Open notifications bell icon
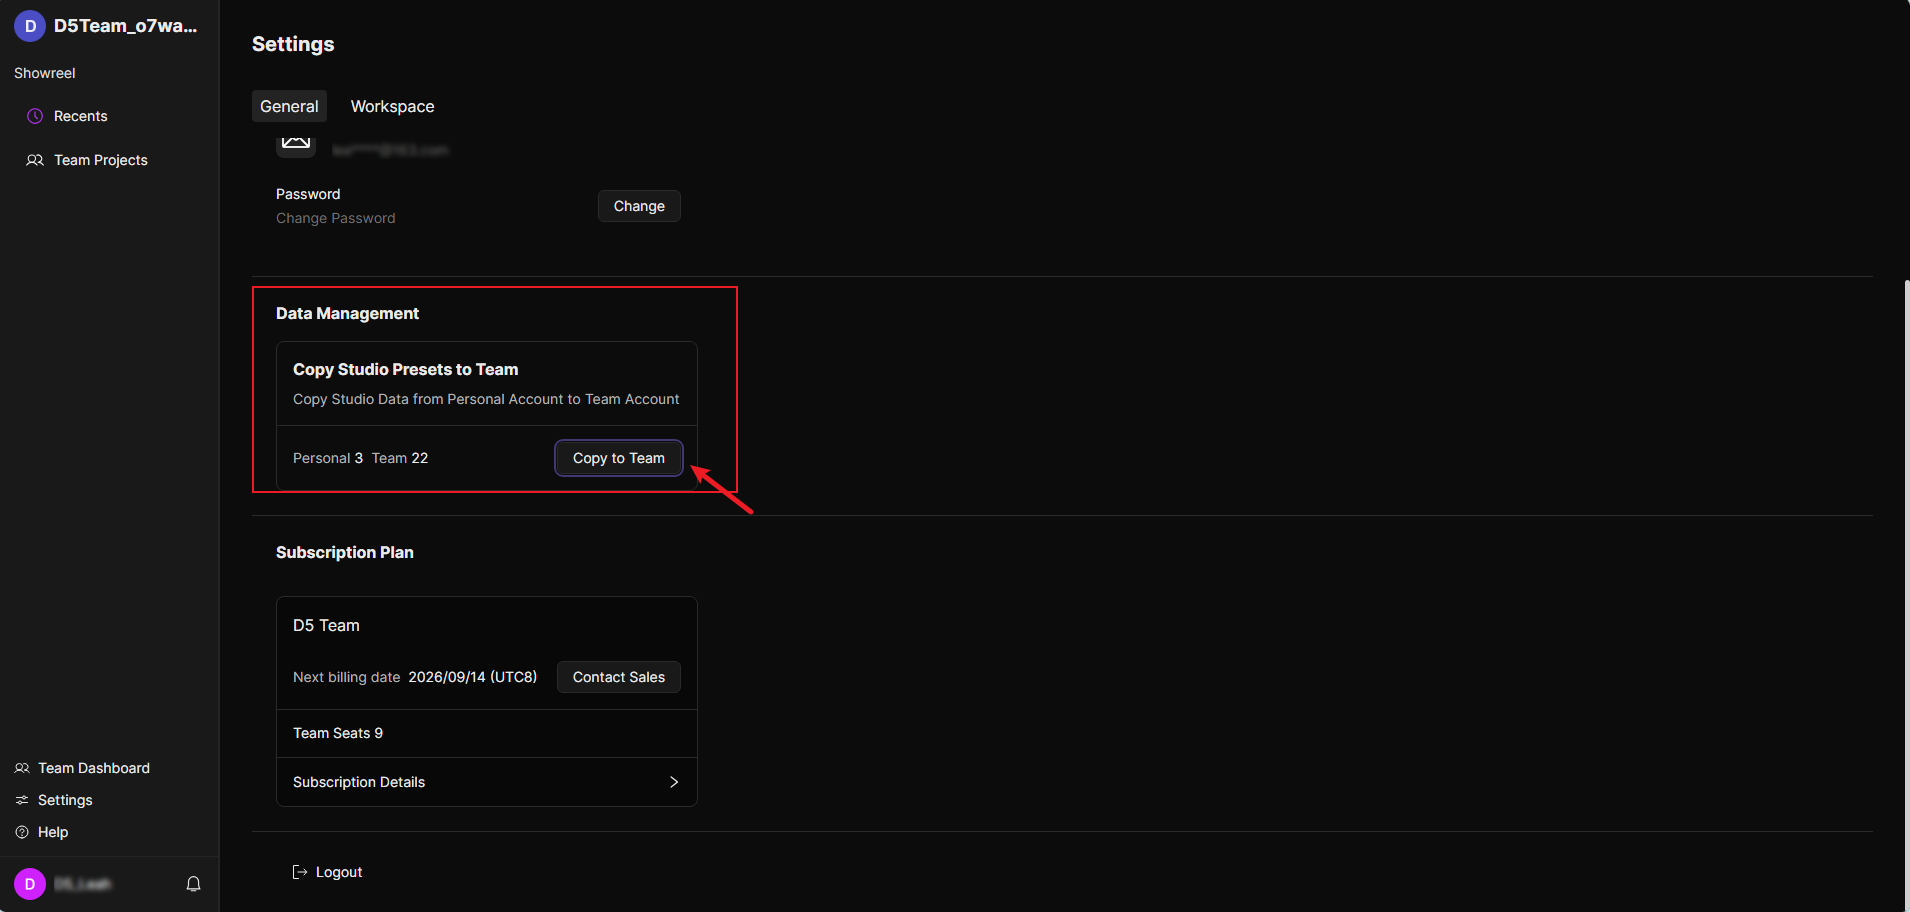Viewport: 1910px width, 912px height. (194, 884)
